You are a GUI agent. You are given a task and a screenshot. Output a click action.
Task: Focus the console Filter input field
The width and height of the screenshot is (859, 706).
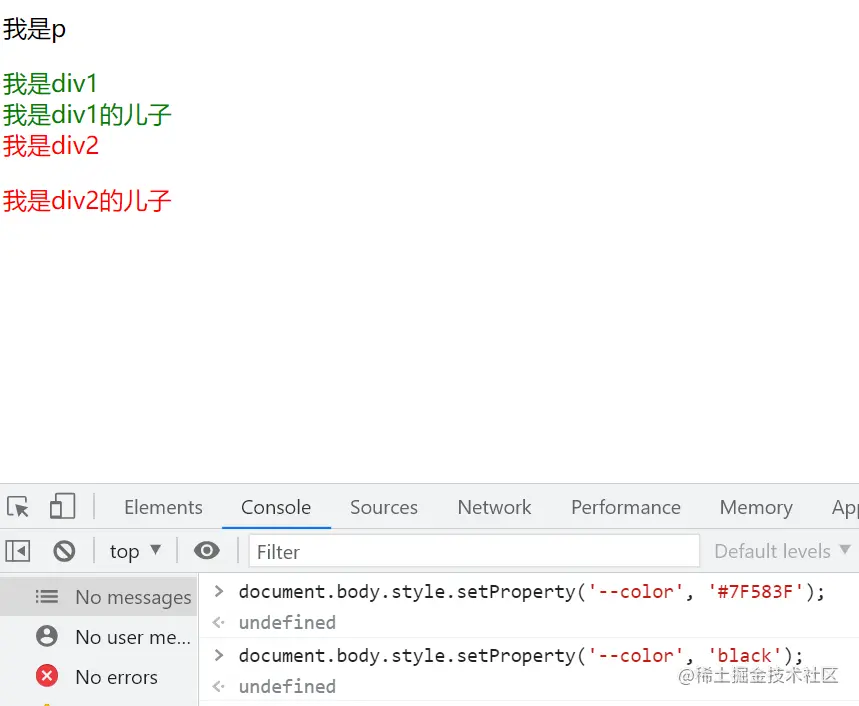474,551
